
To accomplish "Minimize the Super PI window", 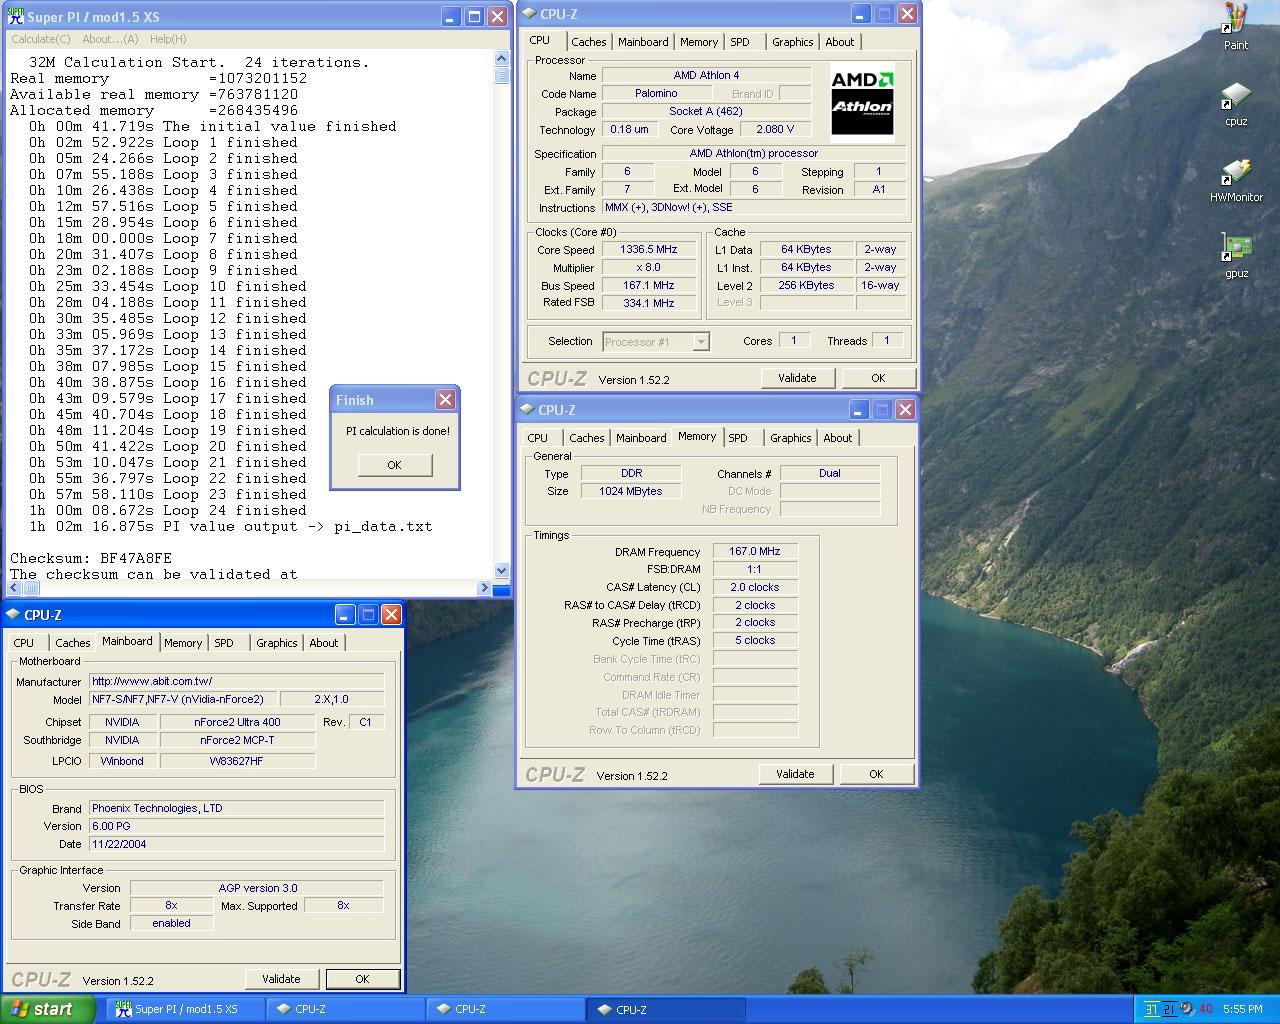I will 451,17.
